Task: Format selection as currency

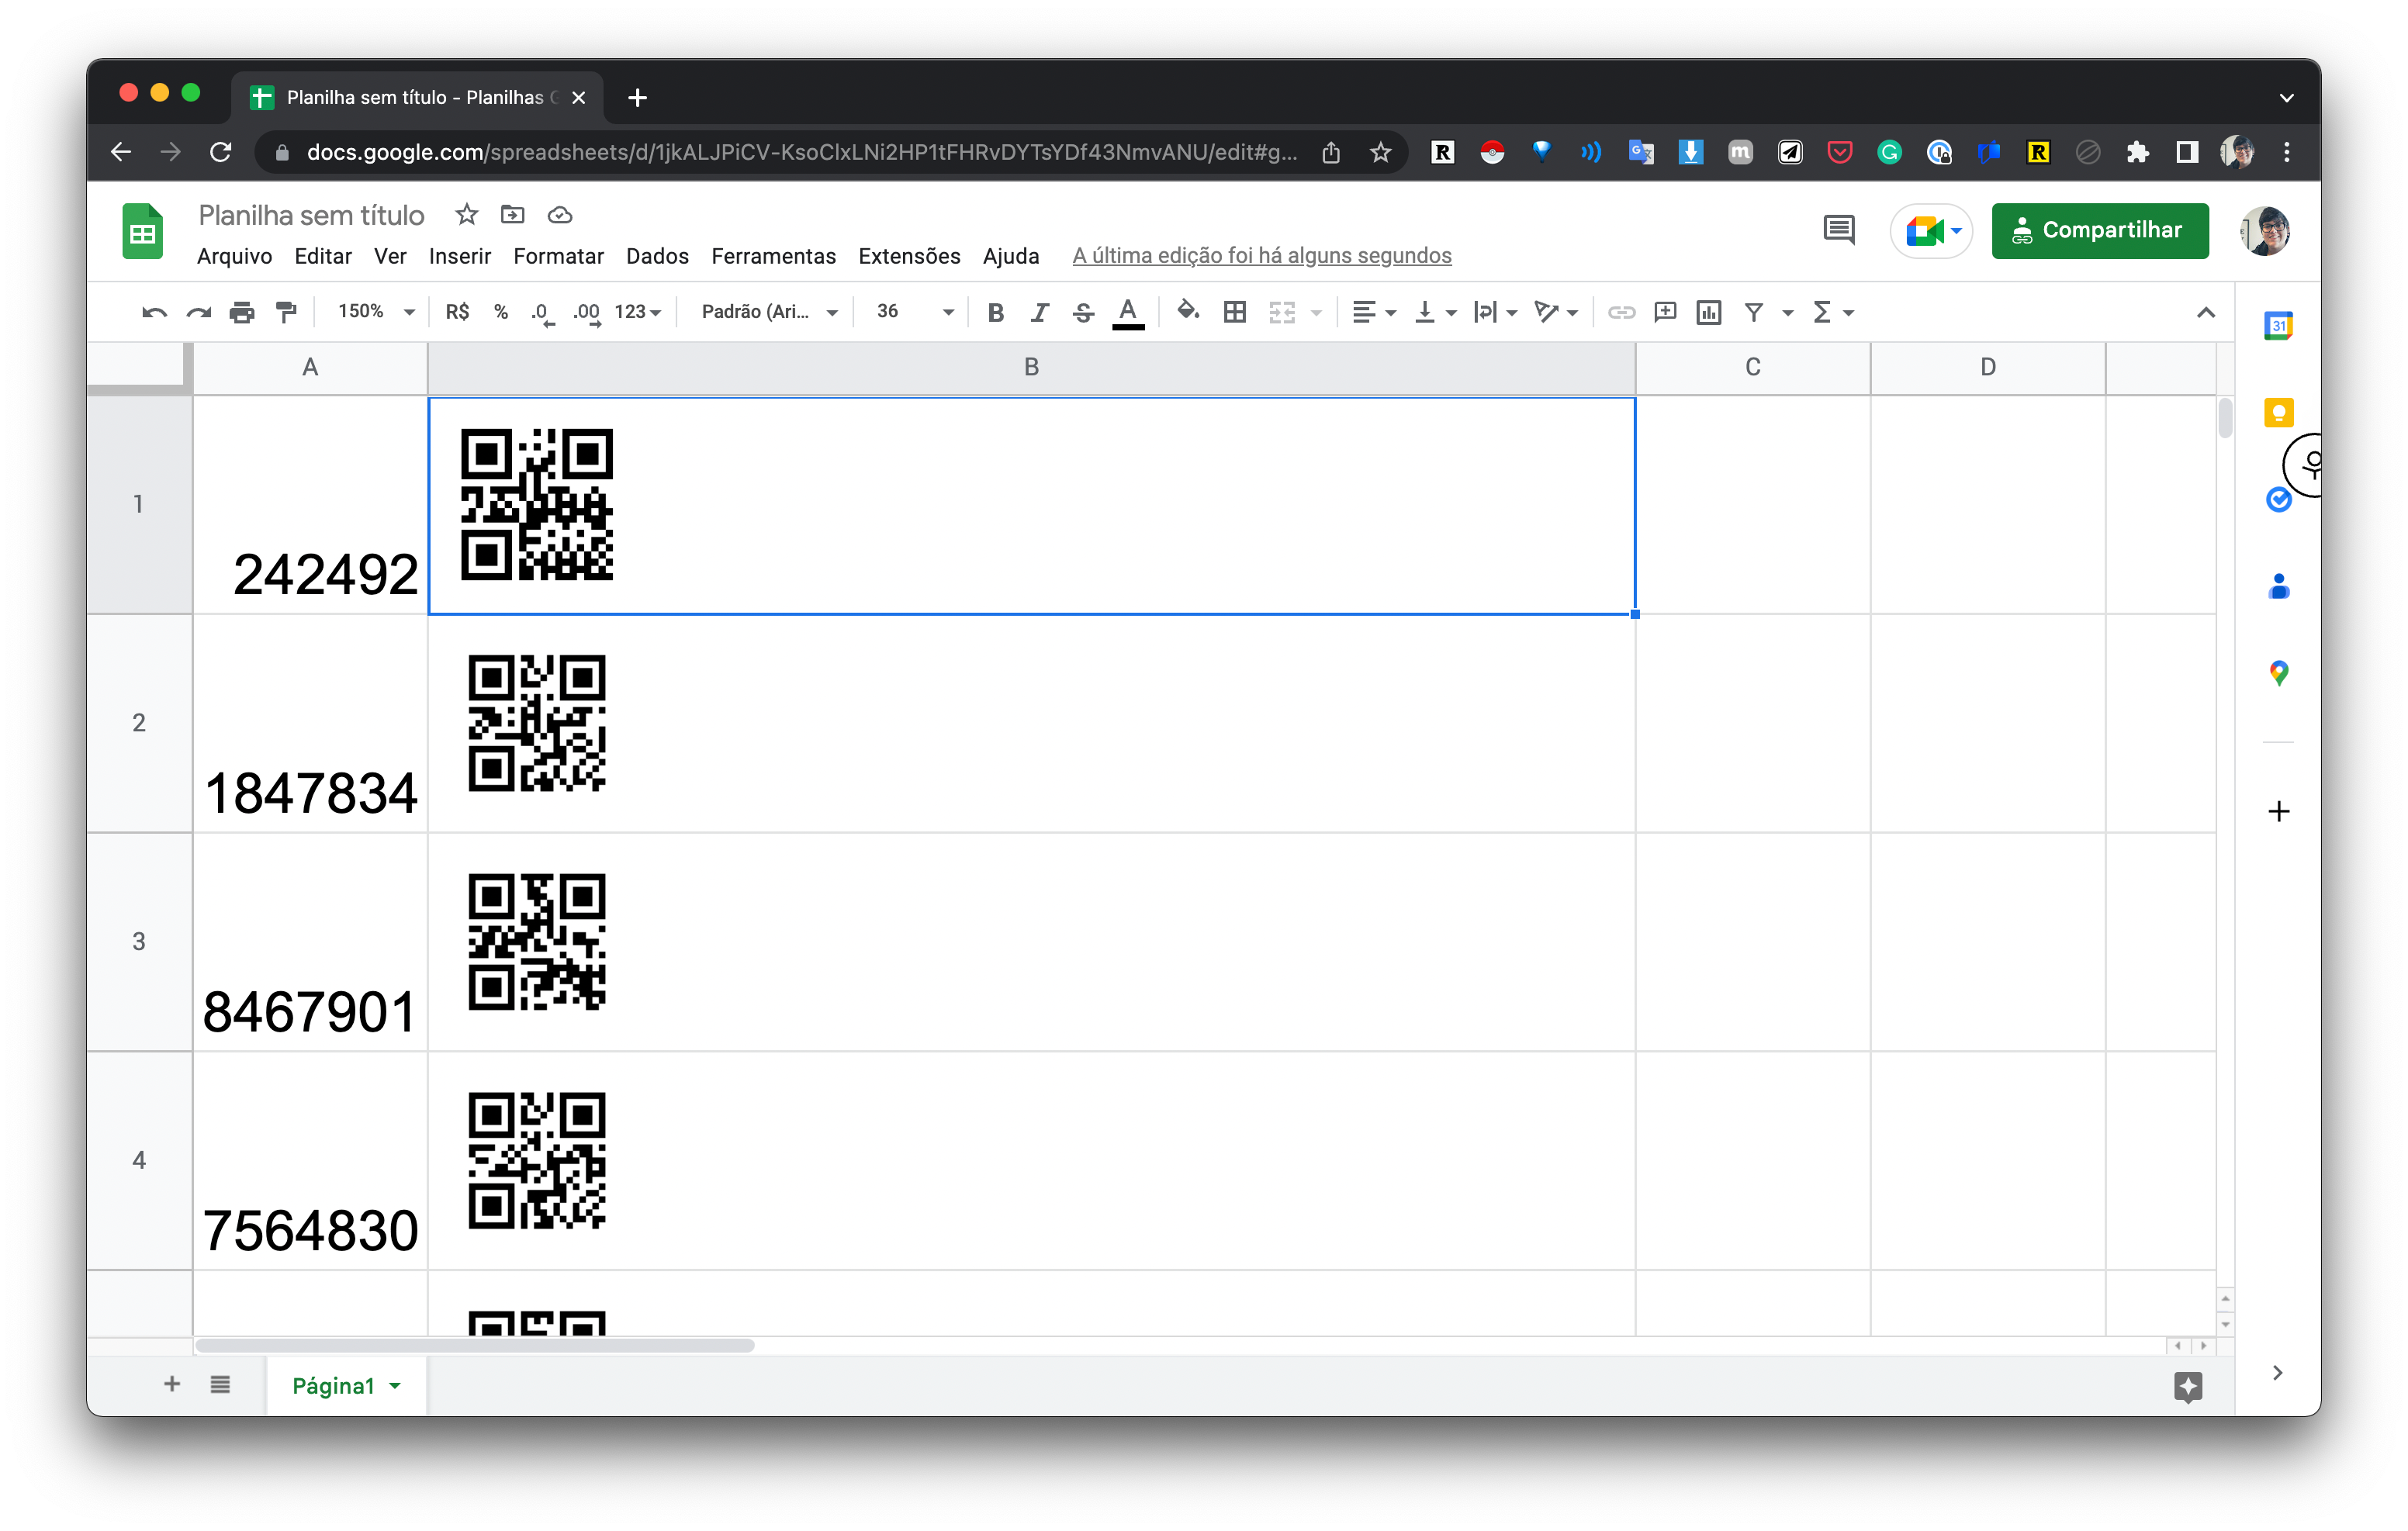Action: click(x=457, y=312)
